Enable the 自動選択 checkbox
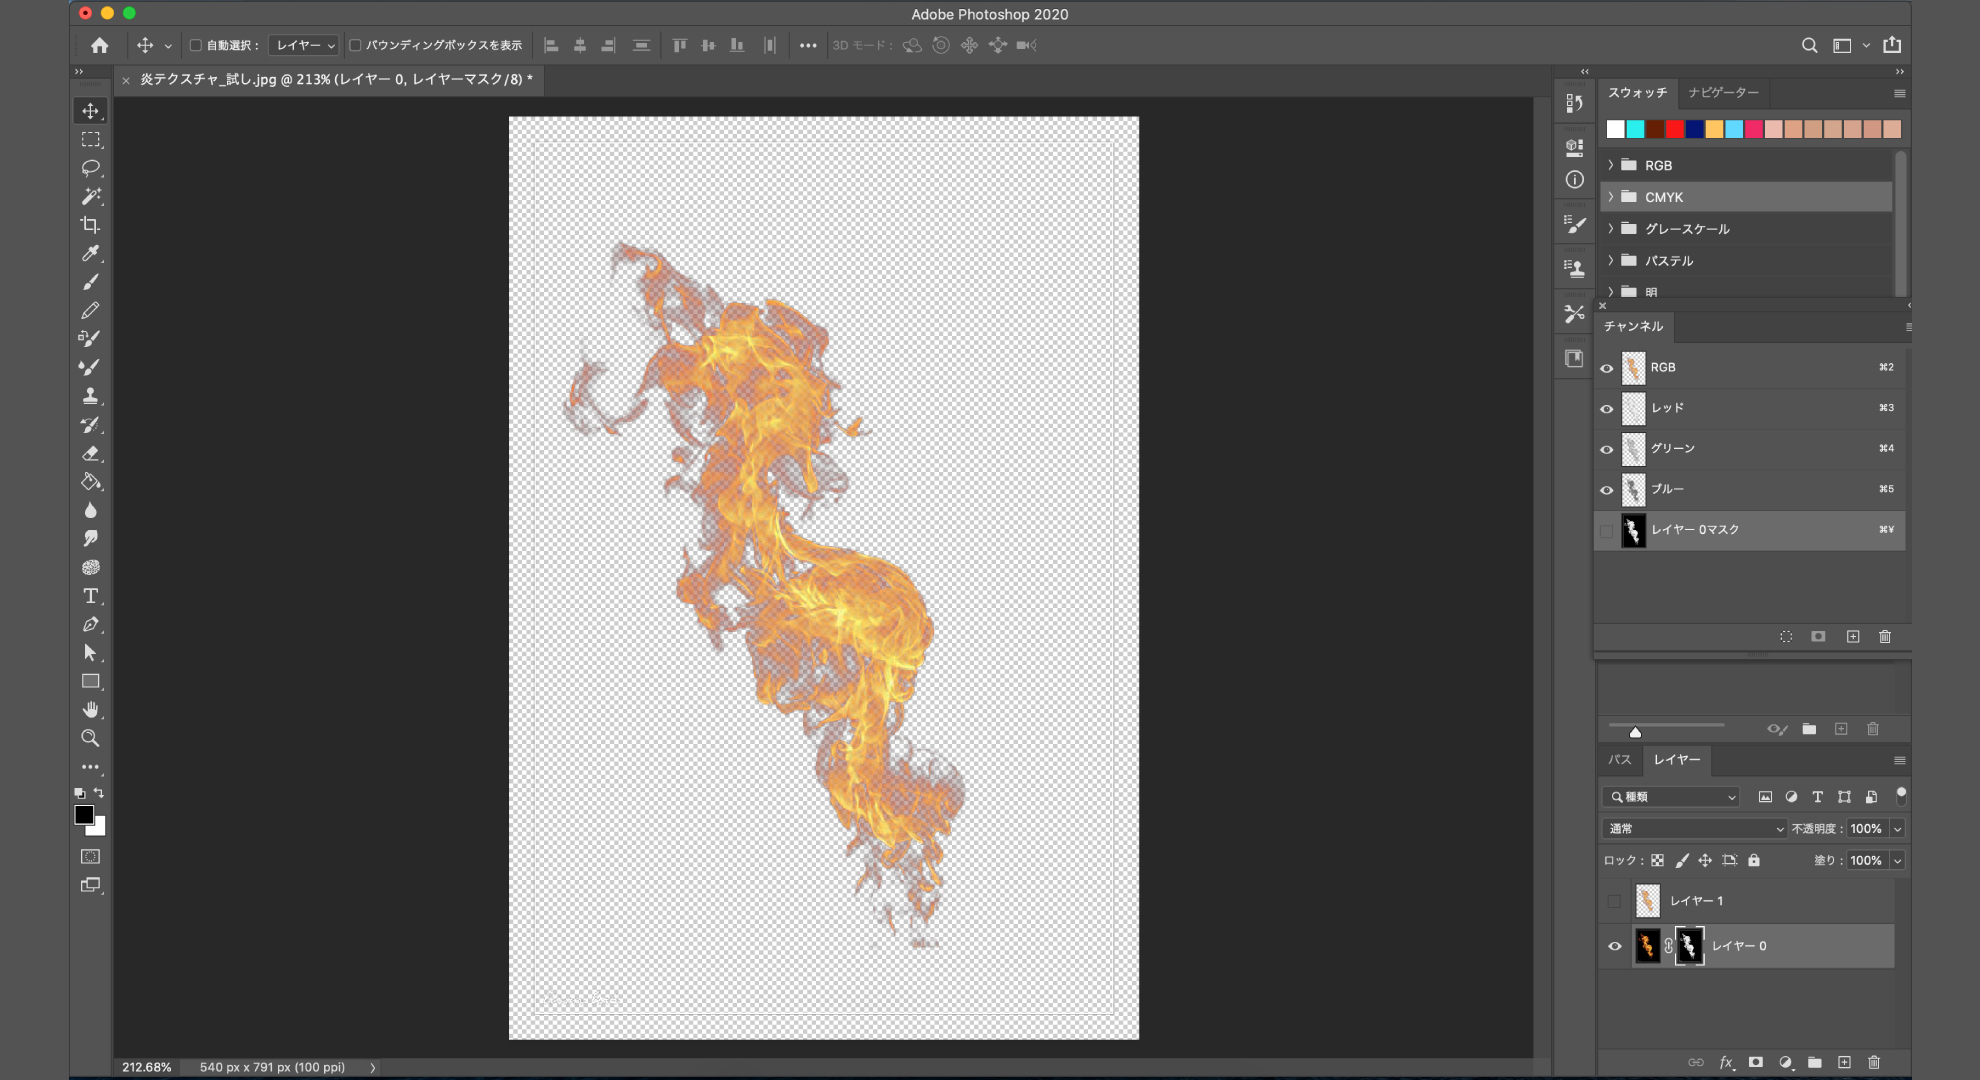Screen dimensions: 1980x1080 pyautogui.click(x=196, y=45)
